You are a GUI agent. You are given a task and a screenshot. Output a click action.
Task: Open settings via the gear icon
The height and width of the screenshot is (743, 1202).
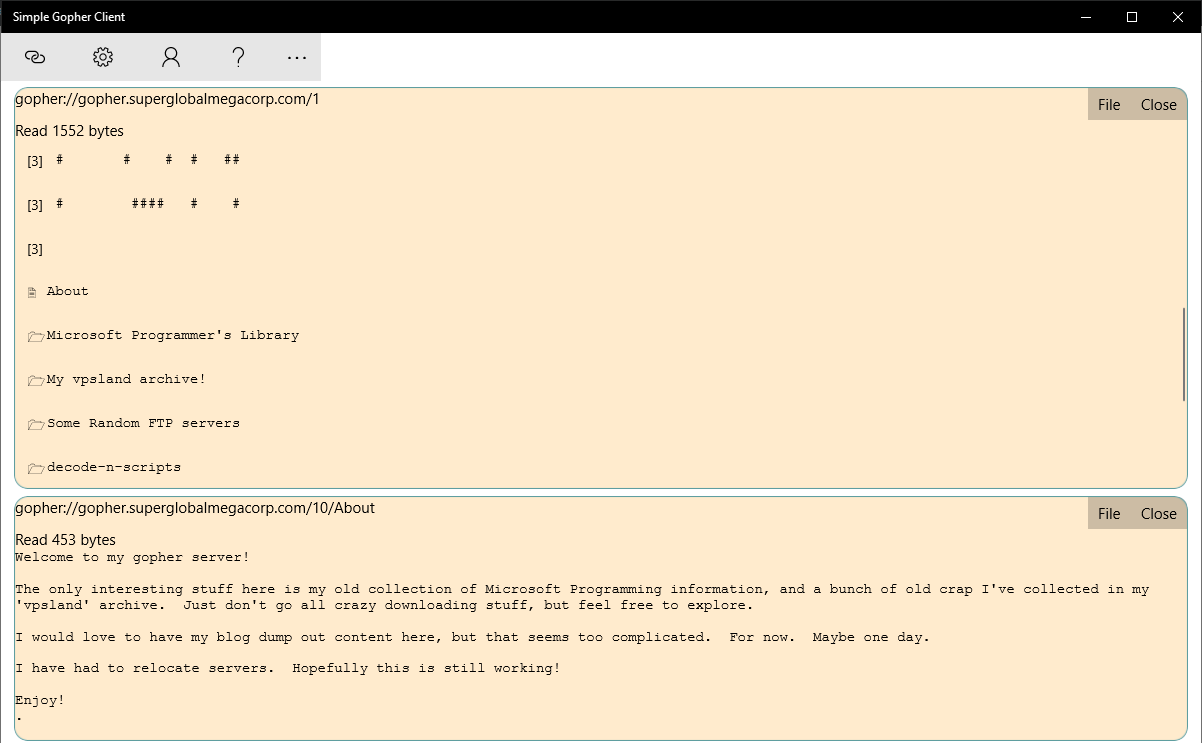pos(103,57)
